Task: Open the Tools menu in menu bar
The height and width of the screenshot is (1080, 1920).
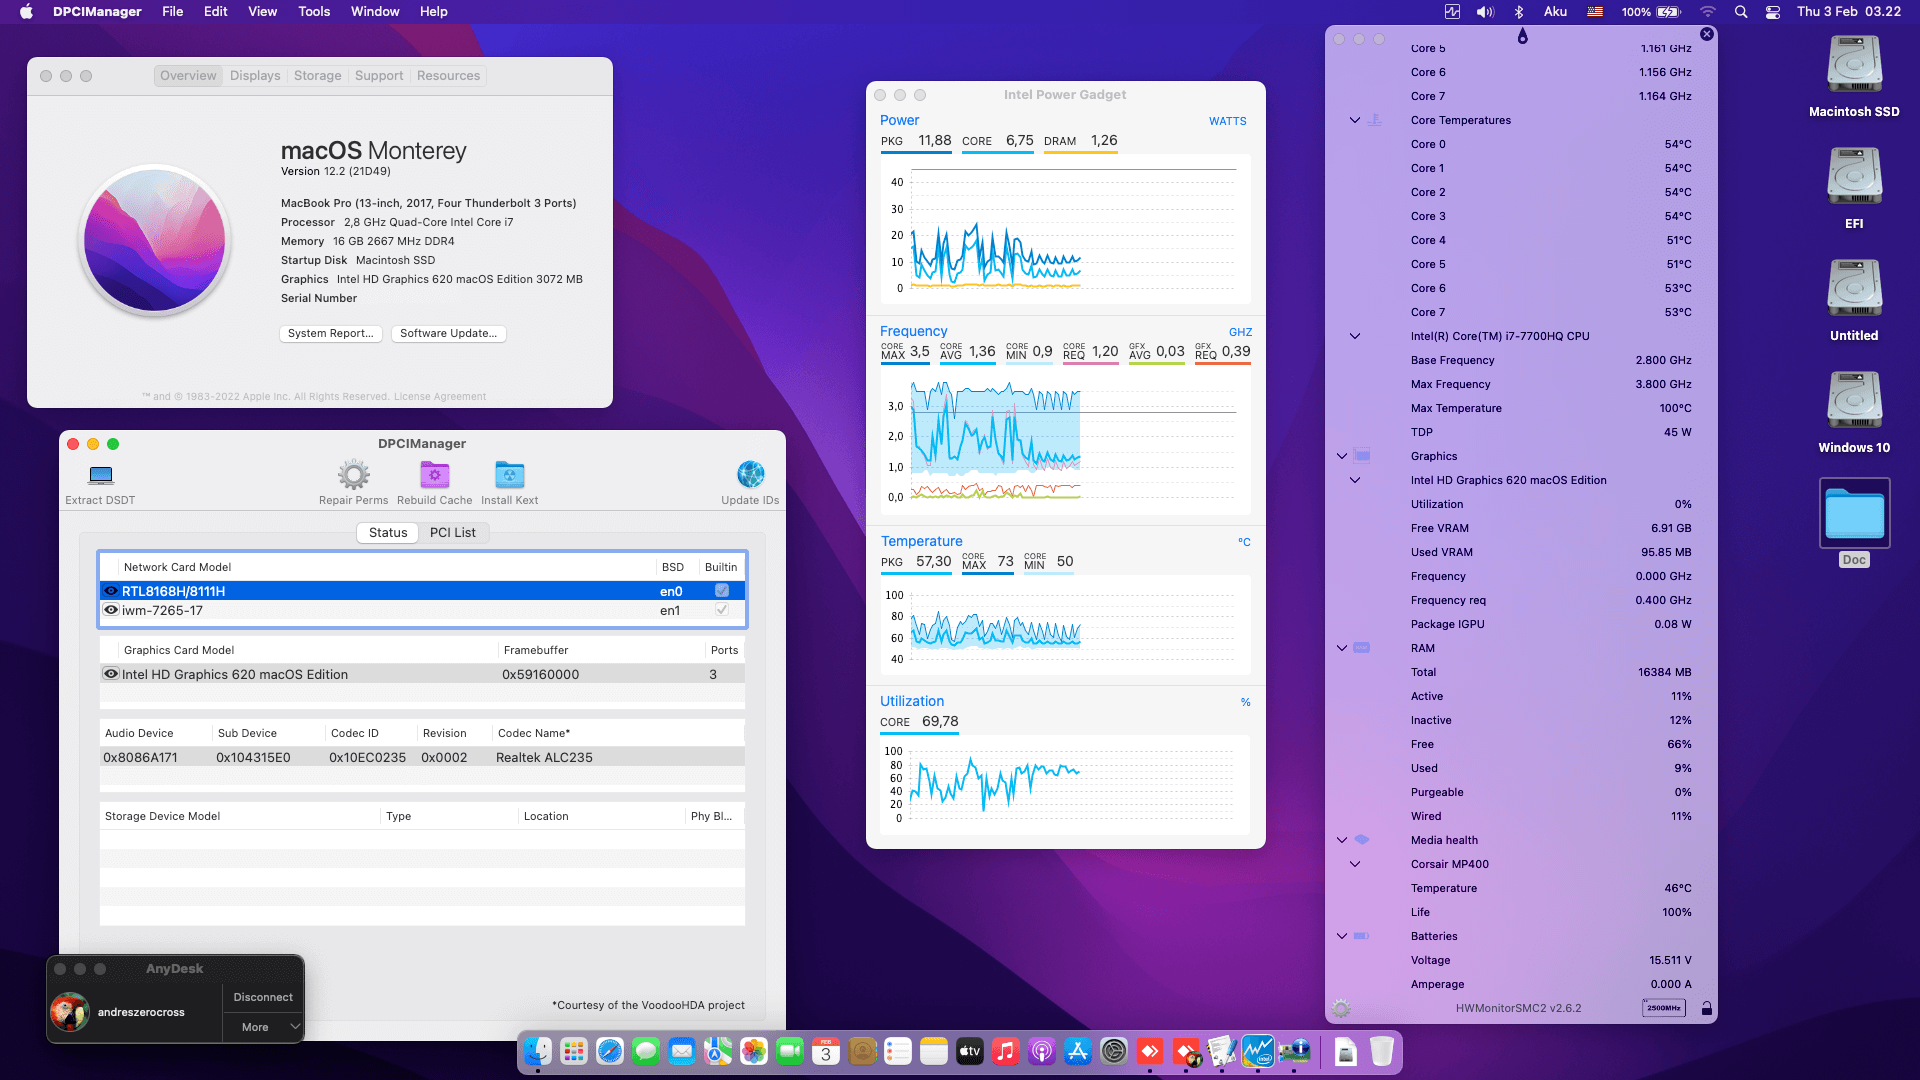Action: (x=313, y=12)
